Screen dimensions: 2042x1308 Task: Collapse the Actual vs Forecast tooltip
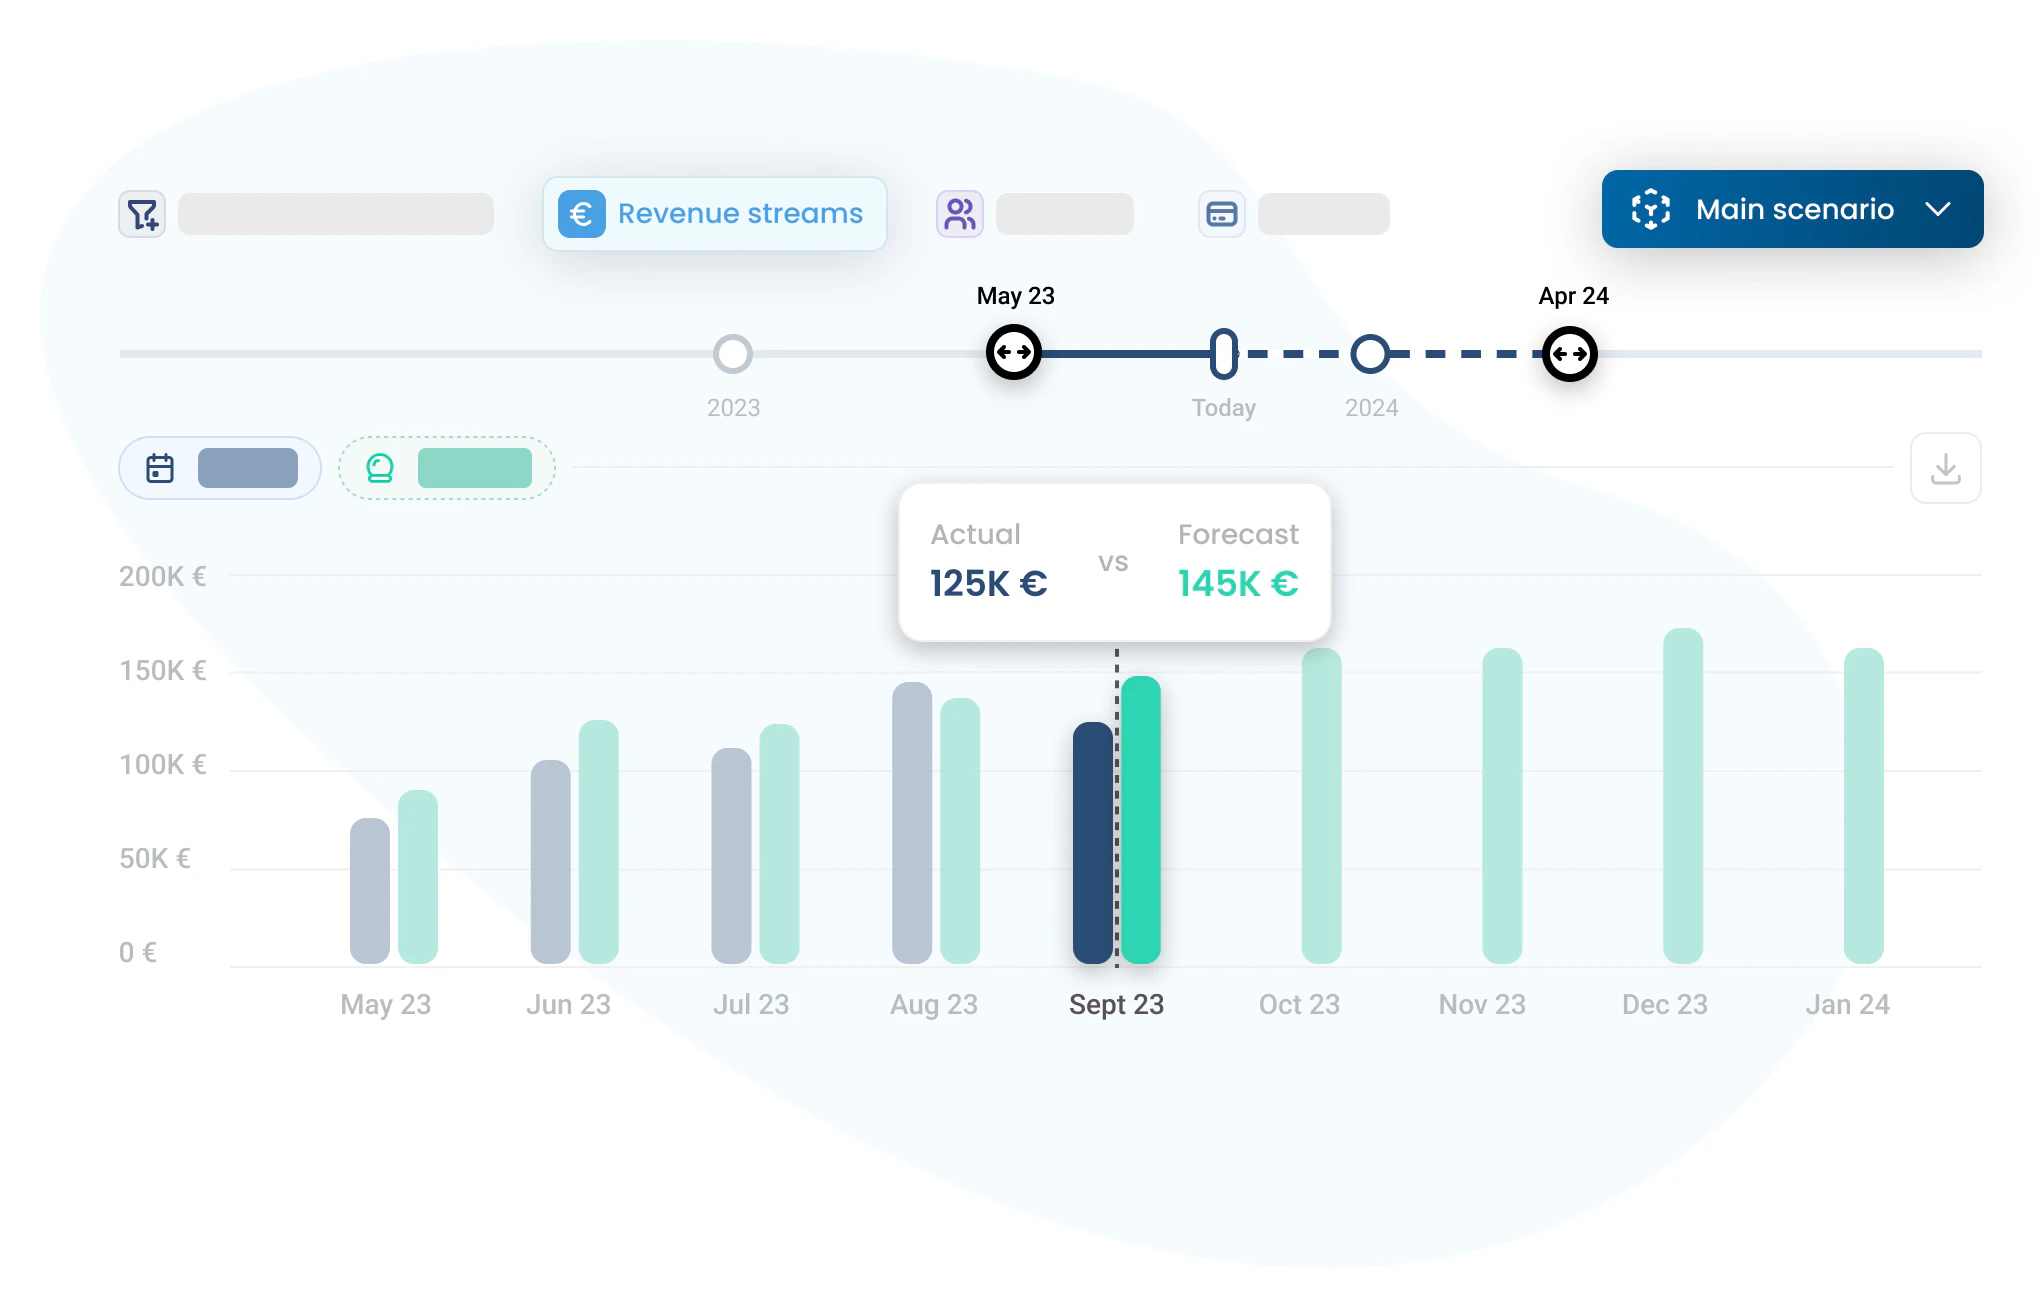click(1115, 560)
